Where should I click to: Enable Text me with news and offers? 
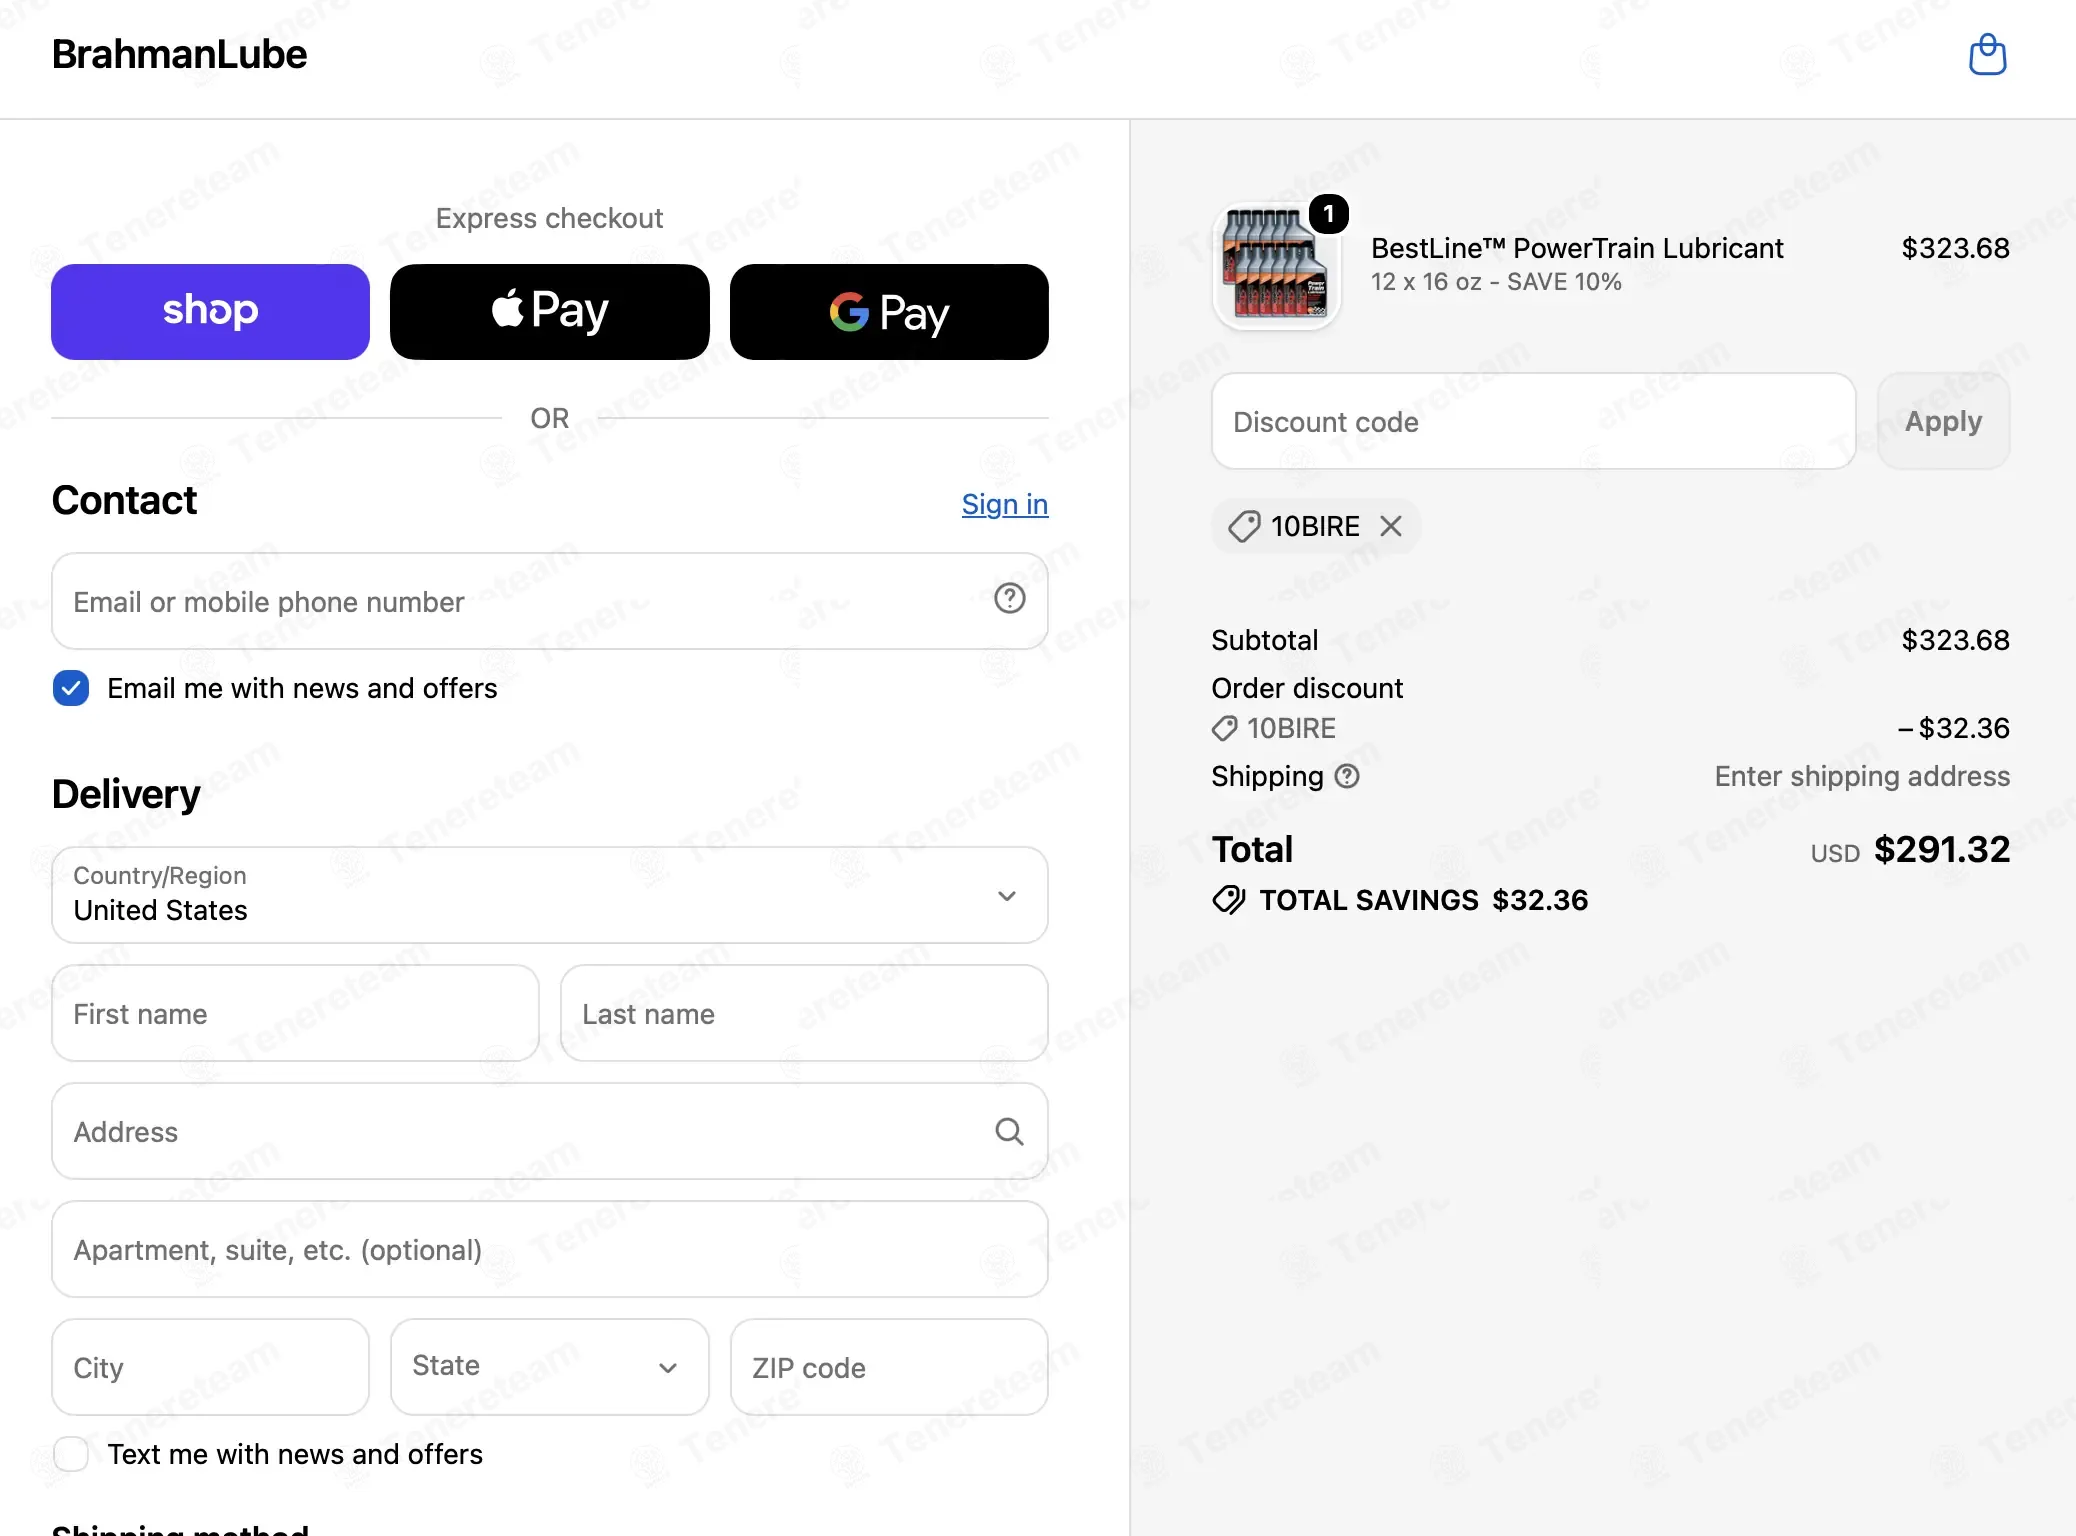click(x=71, y=1454)
